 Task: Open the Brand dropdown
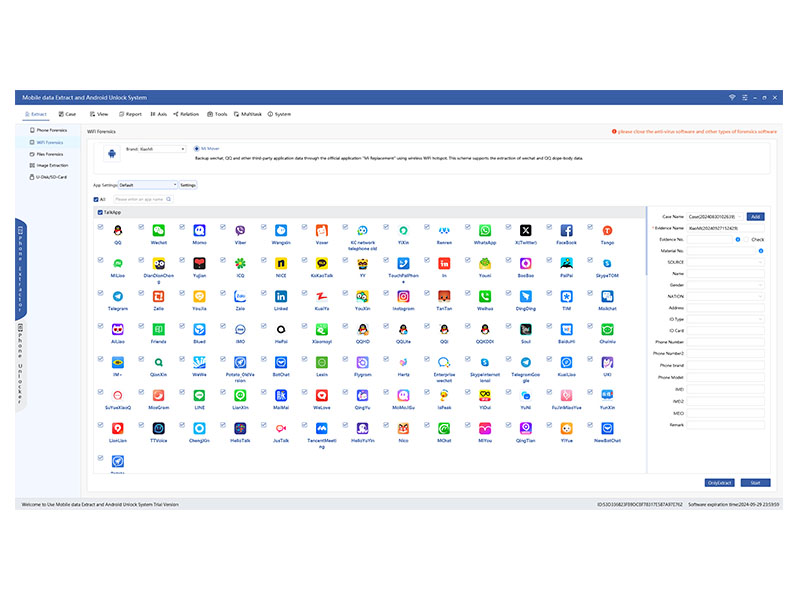[x=162, y=149]
